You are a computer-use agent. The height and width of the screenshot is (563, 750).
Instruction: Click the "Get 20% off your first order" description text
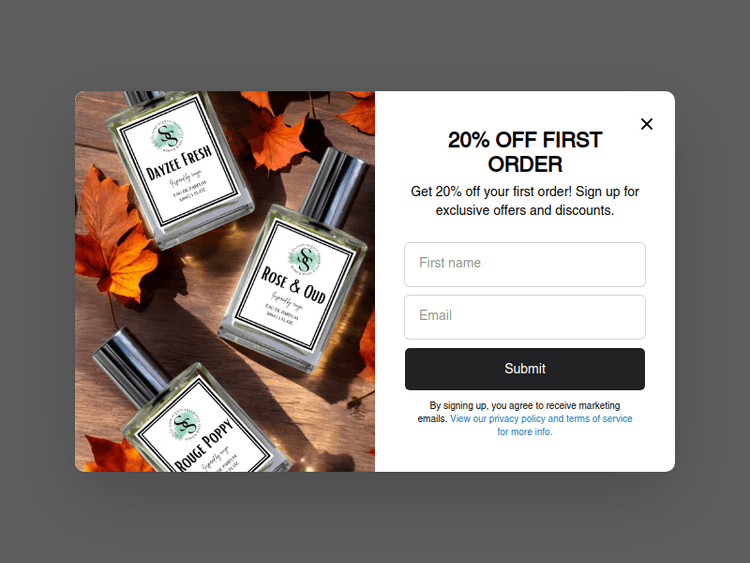point(525,201)
